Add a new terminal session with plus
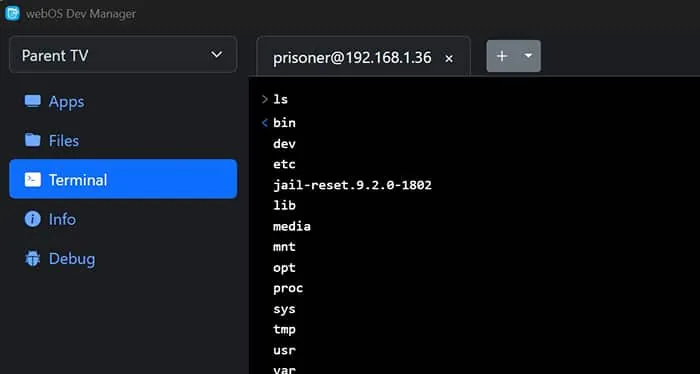This screenshot has width=700, height=374. click(x=502, y=56)
